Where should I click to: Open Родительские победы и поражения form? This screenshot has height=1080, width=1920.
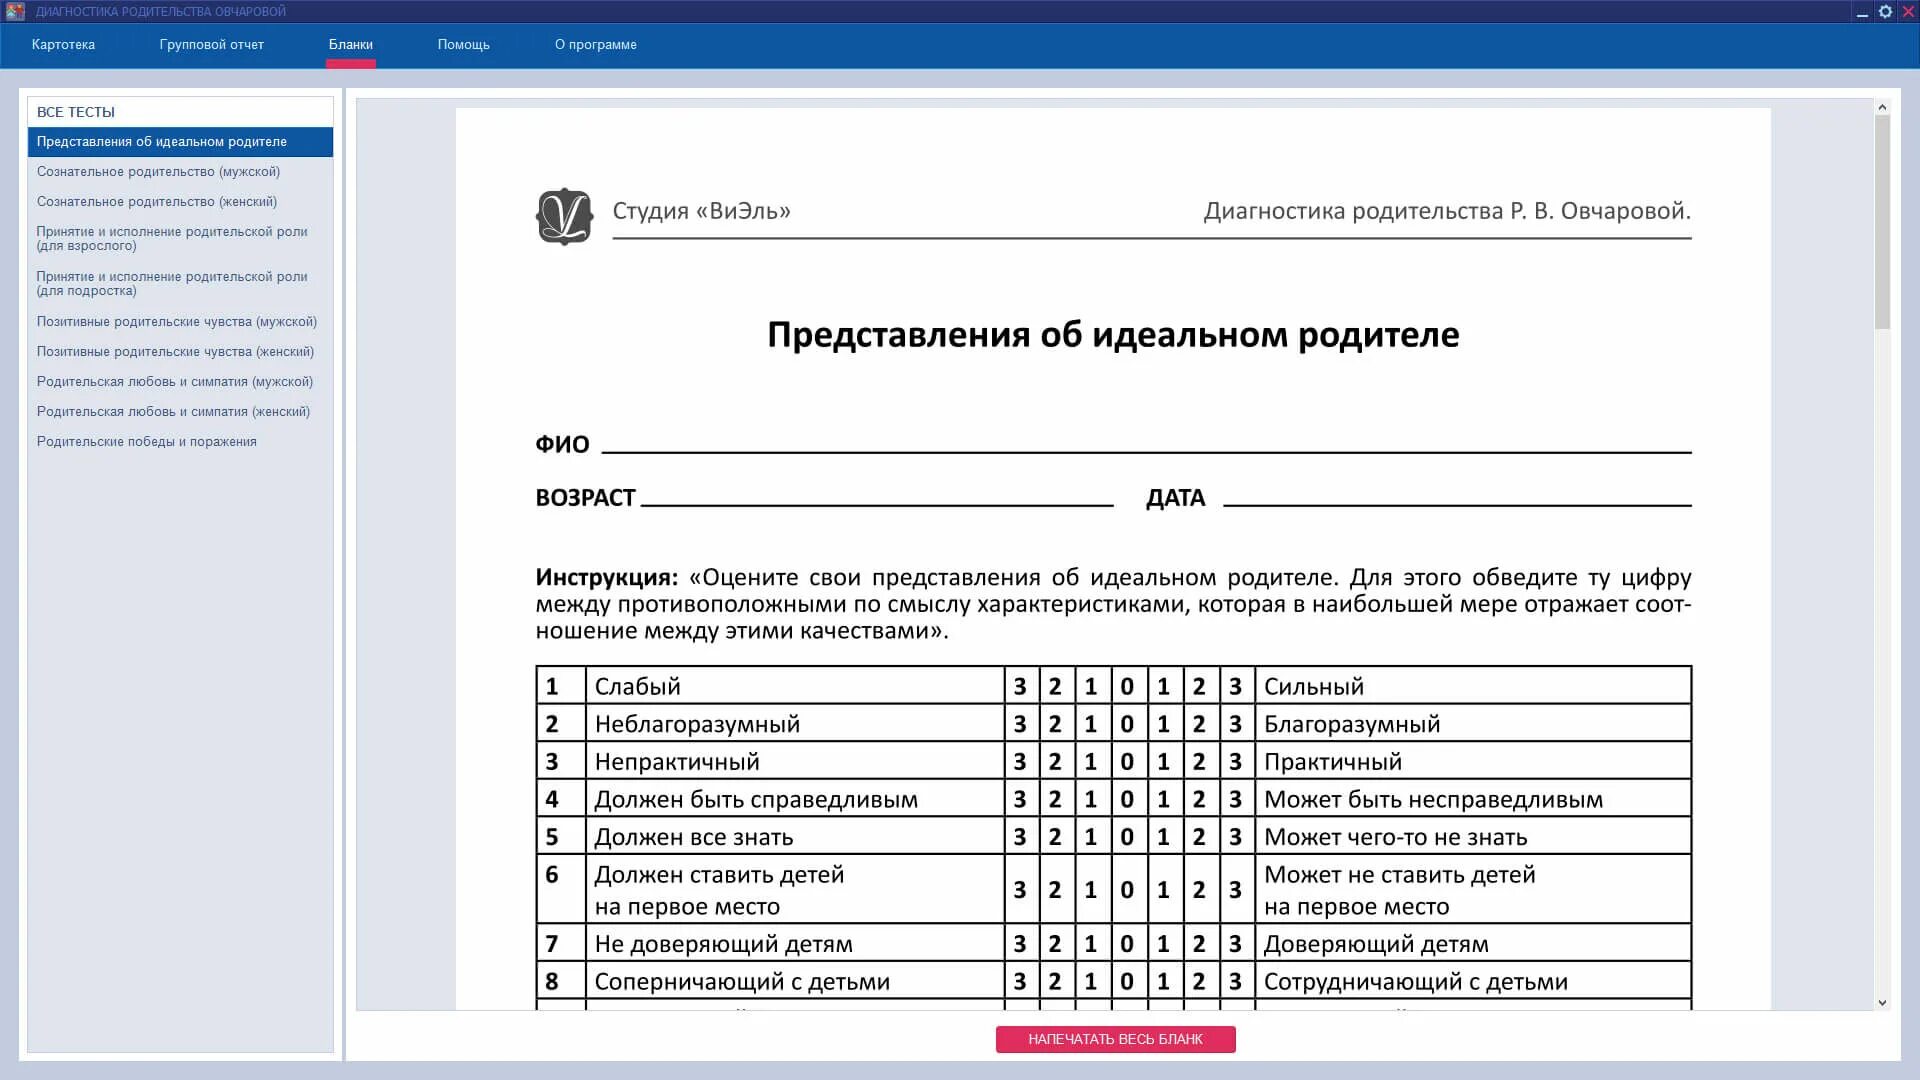146,442
